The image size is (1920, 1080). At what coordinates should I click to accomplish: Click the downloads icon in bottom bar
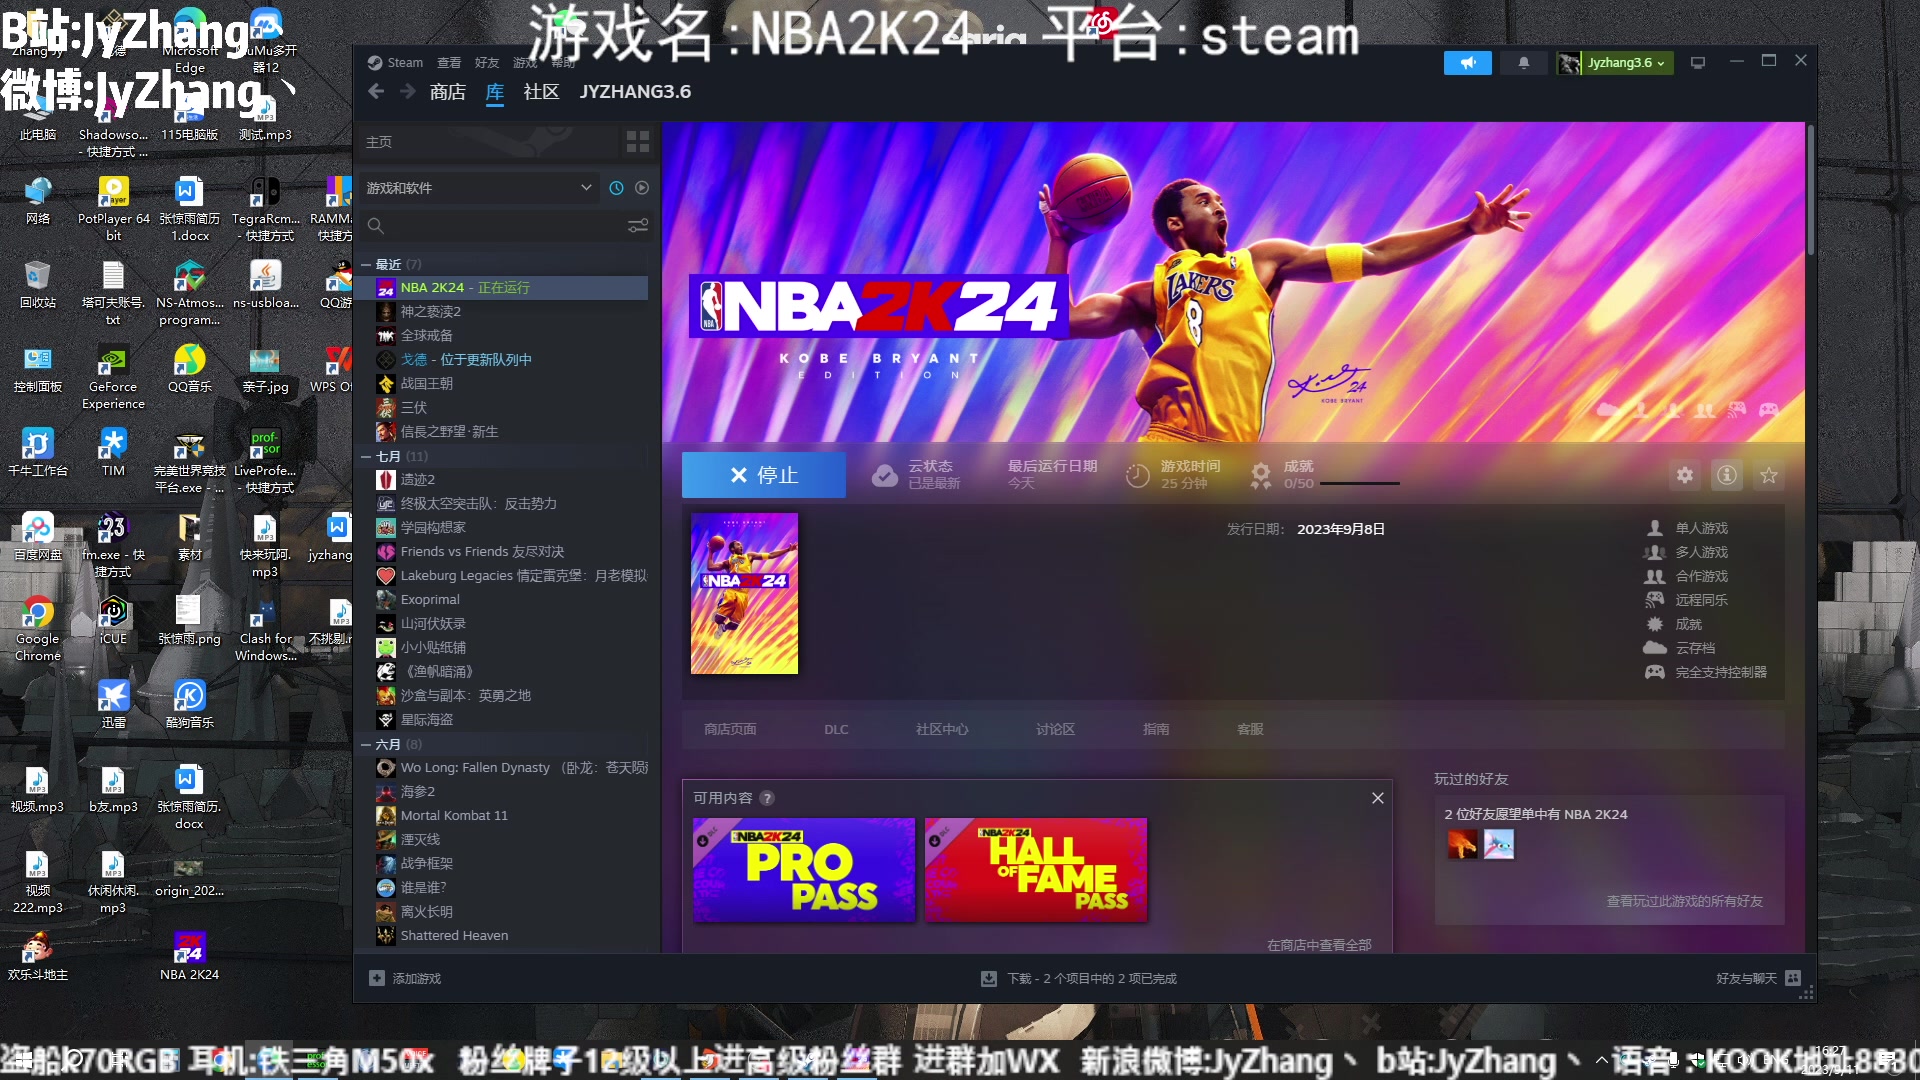(988, 979)
